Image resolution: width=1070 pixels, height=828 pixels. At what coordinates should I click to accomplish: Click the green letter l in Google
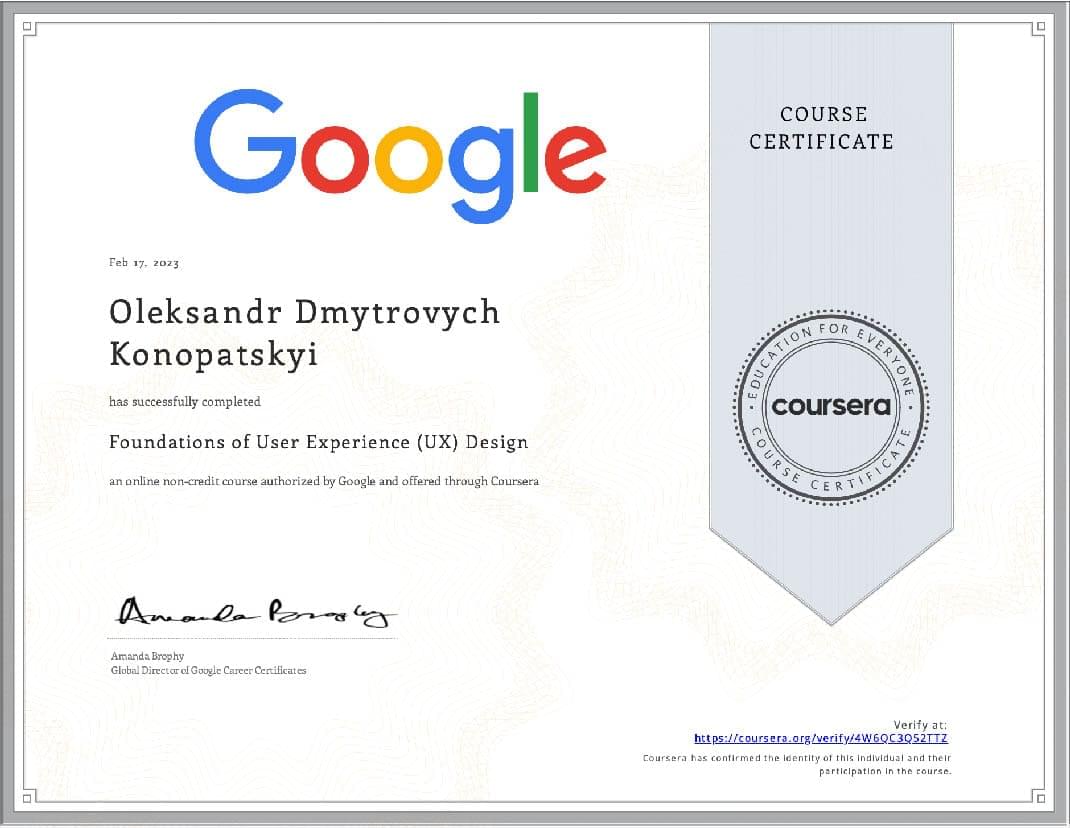(530, 143)
